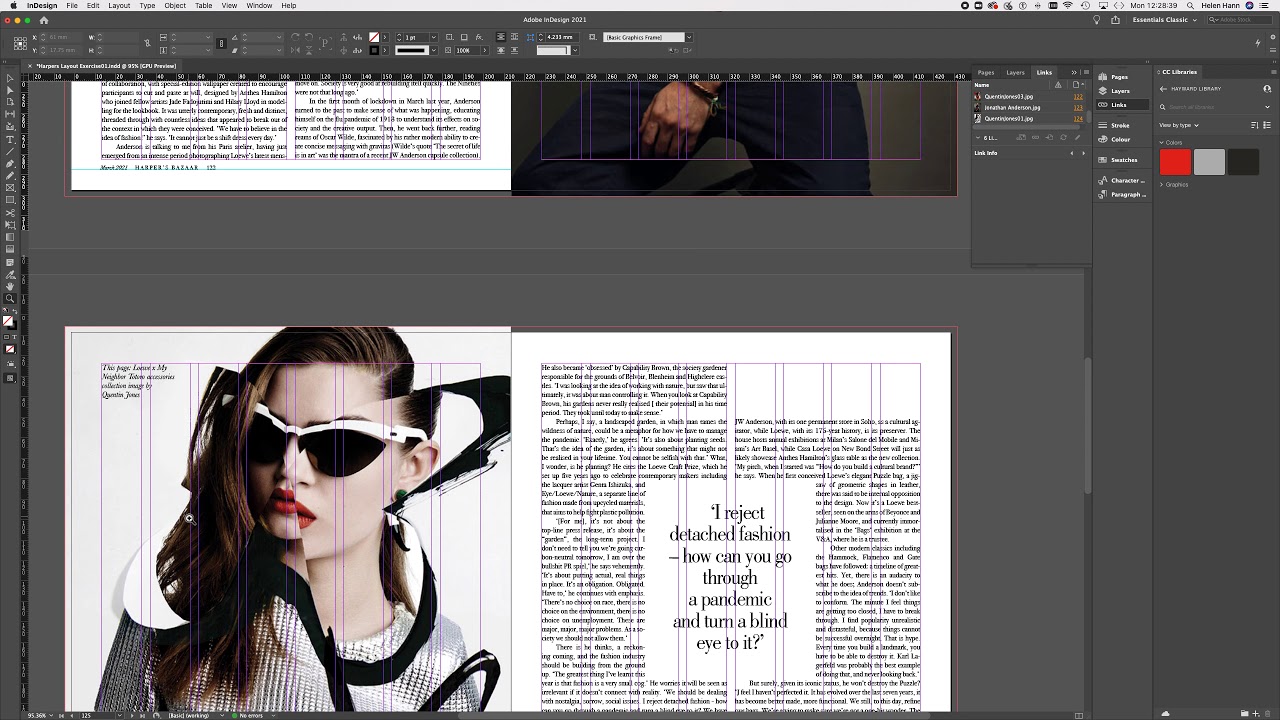1280x720 pixels.
Task: Click page link 124 for QuentinJones01.jpg
Action: 1078,119
